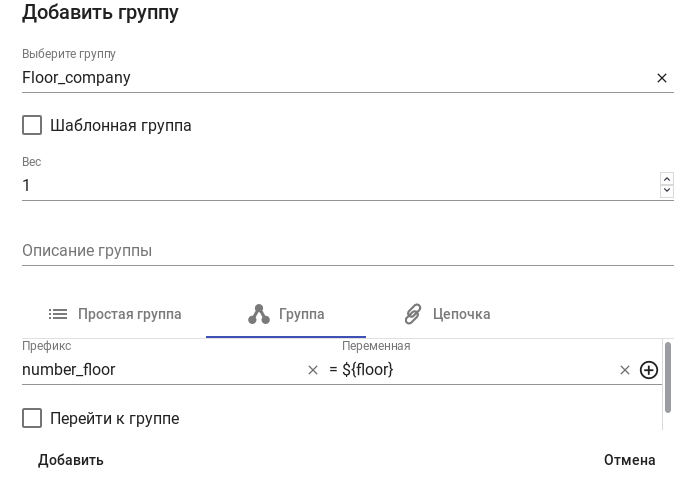The height and width of the screenshot is (481, 696).
Task: Clear the ${floor} variable field
Action: coord(625,370)
